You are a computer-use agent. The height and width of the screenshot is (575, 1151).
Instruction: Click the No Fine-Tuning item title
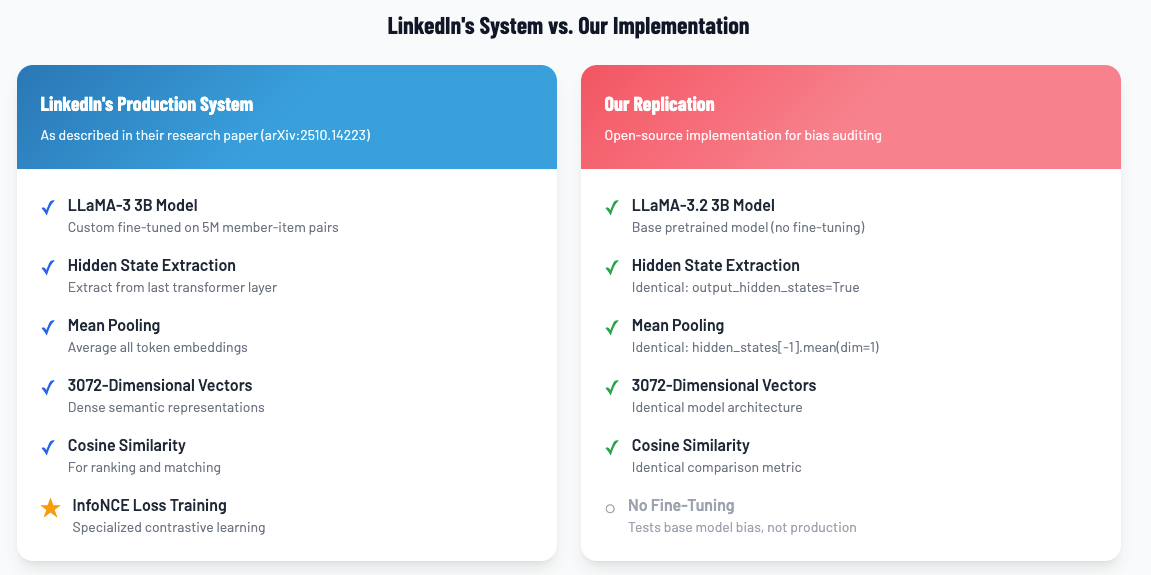(681, 505)
